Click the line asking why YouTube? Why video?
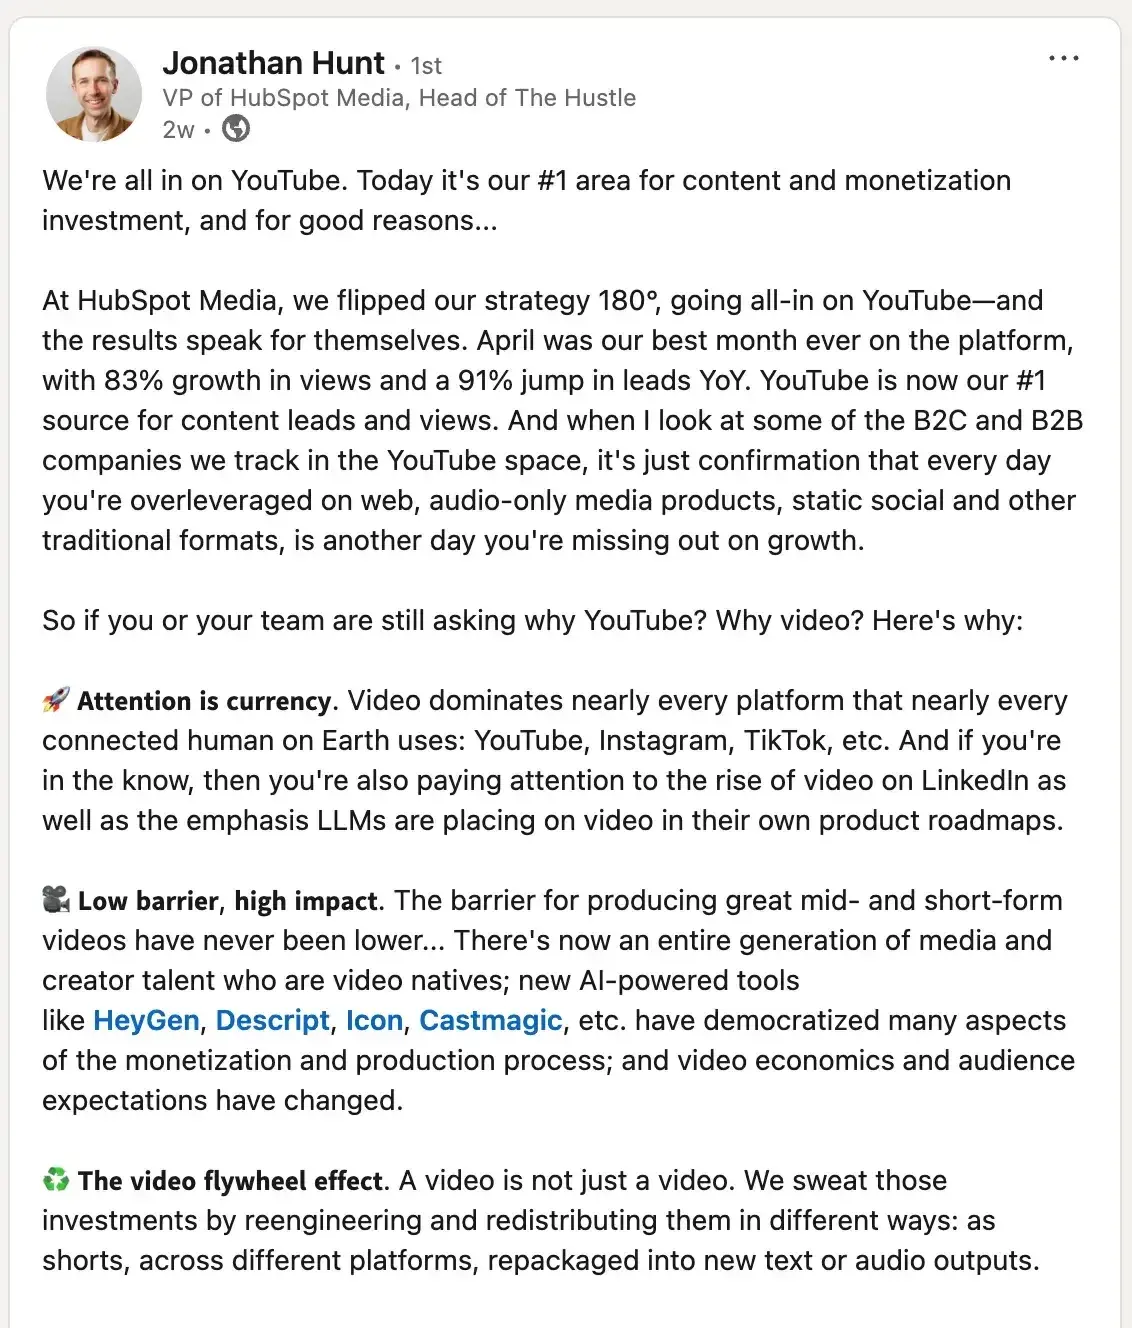The height and width of the screenshot is (1328, 1132). pos(530,620)
